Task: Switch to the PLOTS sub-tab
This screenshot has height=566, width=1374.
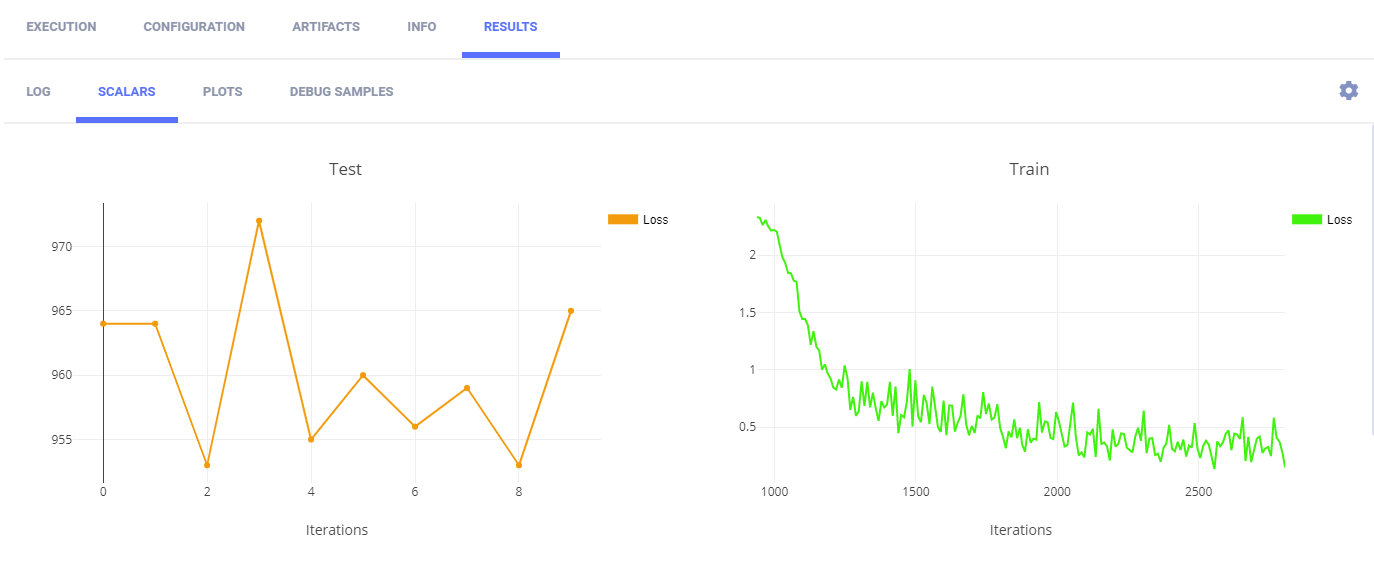Action: (x=222, y=91)
